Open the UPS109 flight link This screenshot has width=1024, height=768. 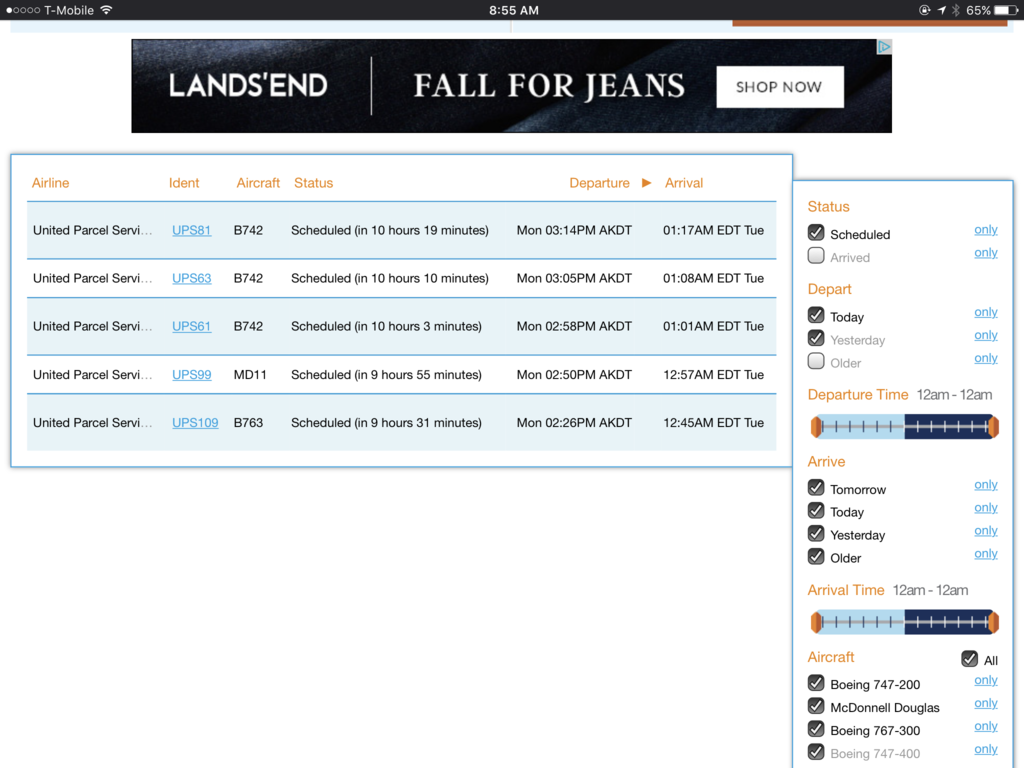(x=195, y=423)
